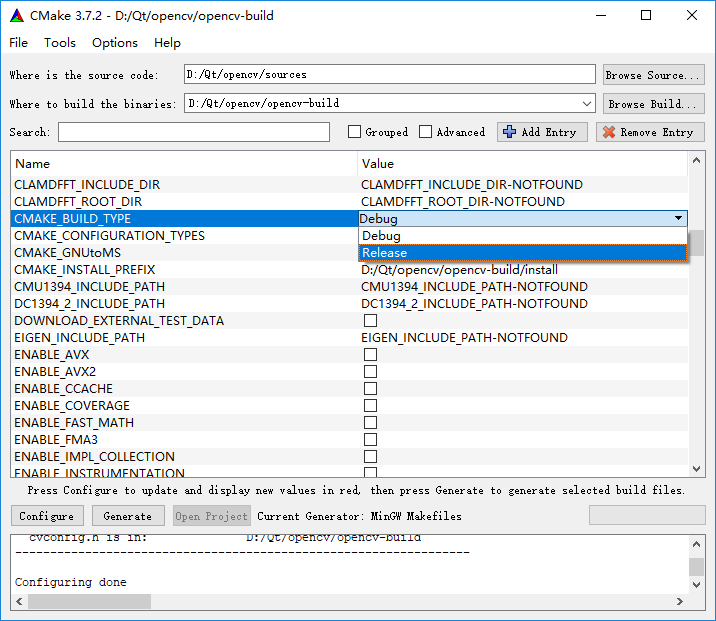Enable the ENABLE_IMPL_COLLECTION checkbox
Image resolution: width=716 pixels, height=621 pixels.
point(370,456)
